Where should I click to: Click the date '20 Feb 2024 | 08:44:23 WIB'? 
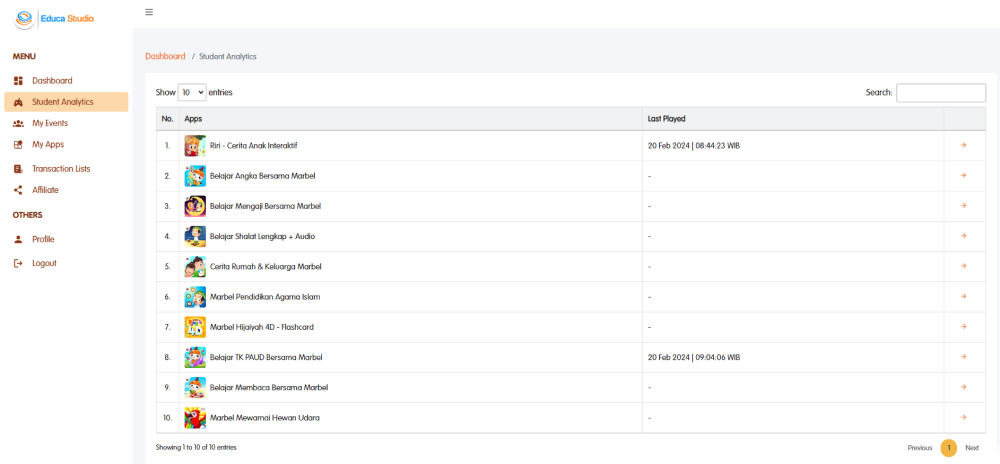click(x=694, y=146)
